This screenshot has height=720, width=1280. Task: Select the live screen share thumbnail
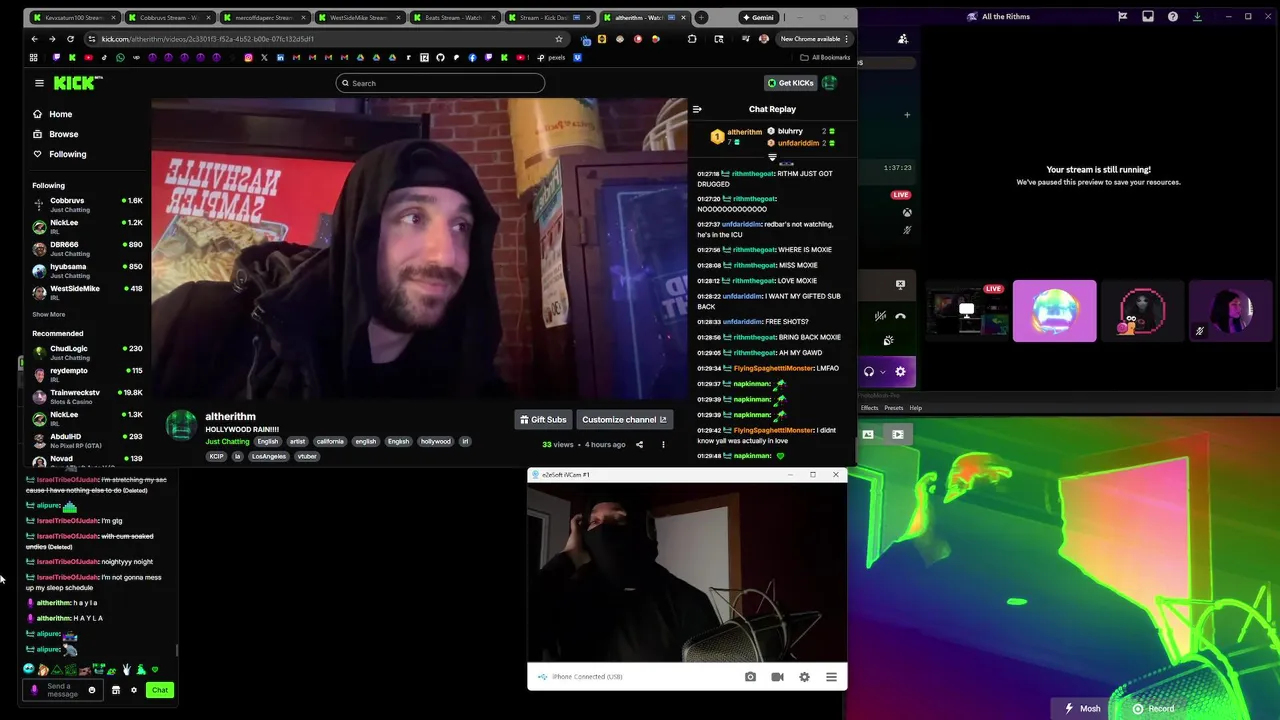[967, 311]
